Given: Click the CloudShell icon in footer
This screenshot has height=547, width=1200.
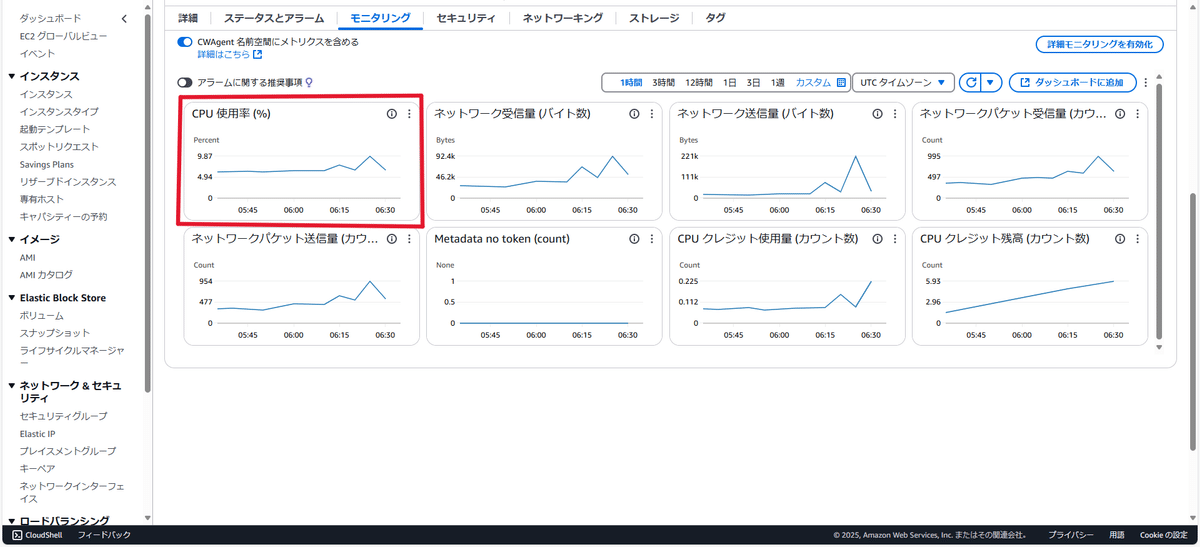Looking at the screenshot, I should pyautogui.click(x=18, y=535).
